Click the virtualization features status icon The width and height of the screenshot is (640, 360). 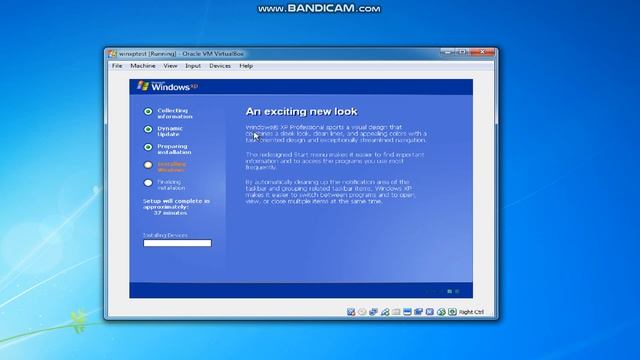[x=429, y=312]
